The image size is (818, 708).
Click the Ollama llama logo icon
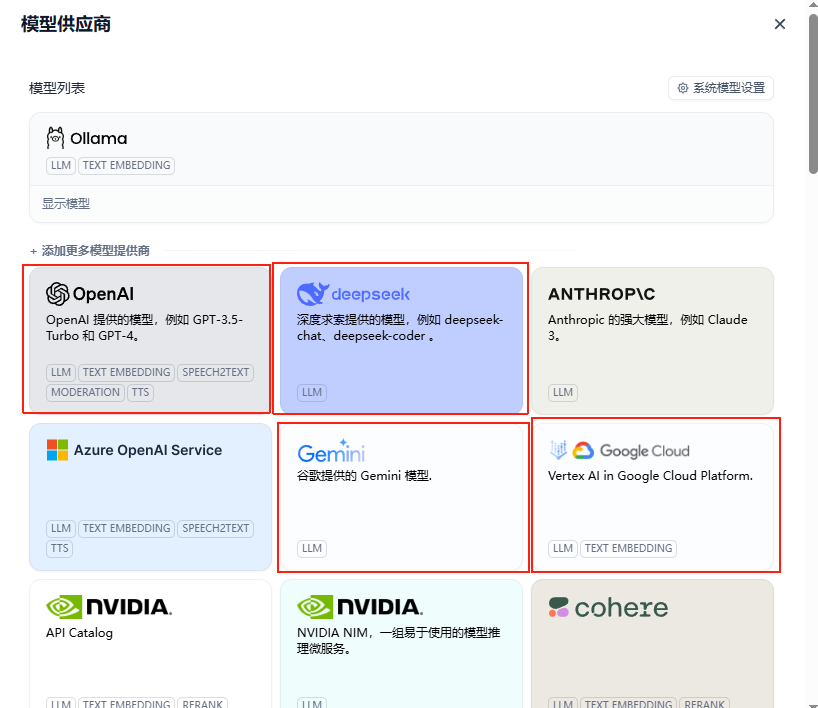pos(56,138)
